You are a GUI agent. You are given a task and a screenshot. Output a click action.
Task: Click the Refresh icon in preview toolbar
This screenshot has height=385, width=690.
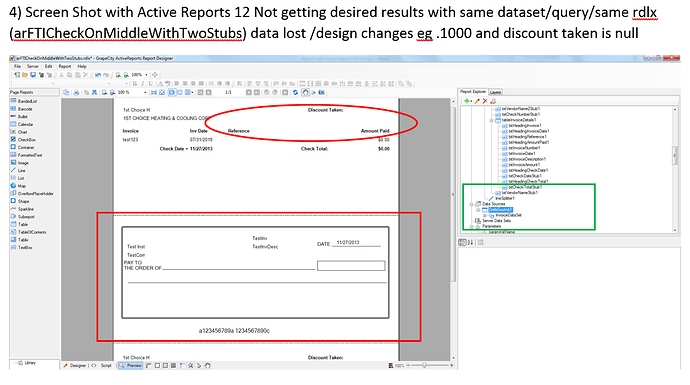[x=295, y=92]
